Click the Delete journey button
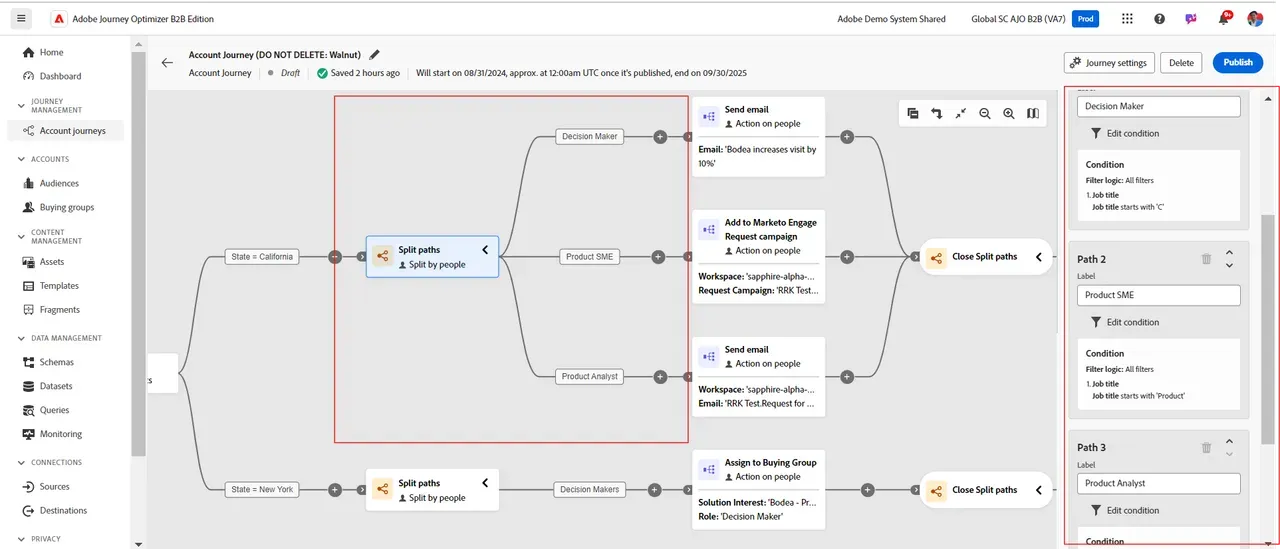This screenshot has width=1280, height=549. 1181,62
